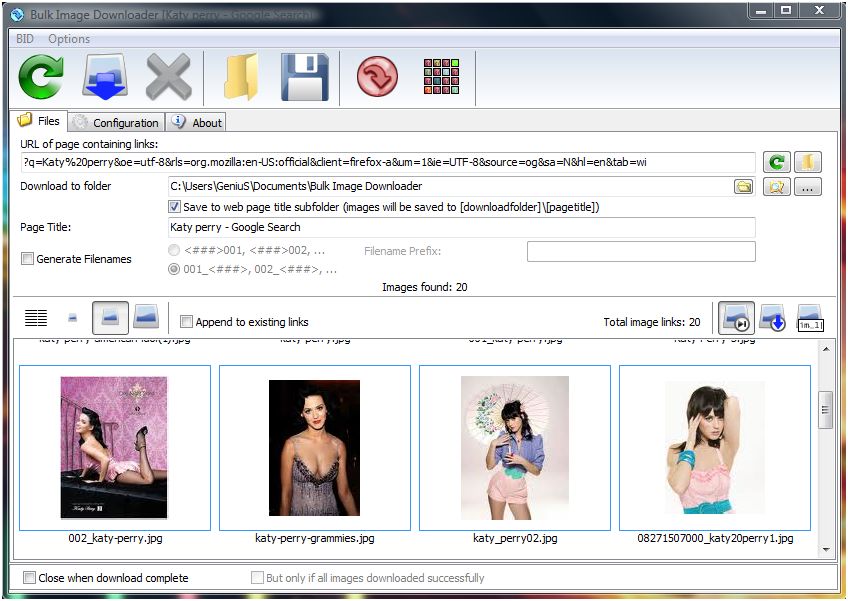Click the ellipsis browse button

[x=807, y=187]
